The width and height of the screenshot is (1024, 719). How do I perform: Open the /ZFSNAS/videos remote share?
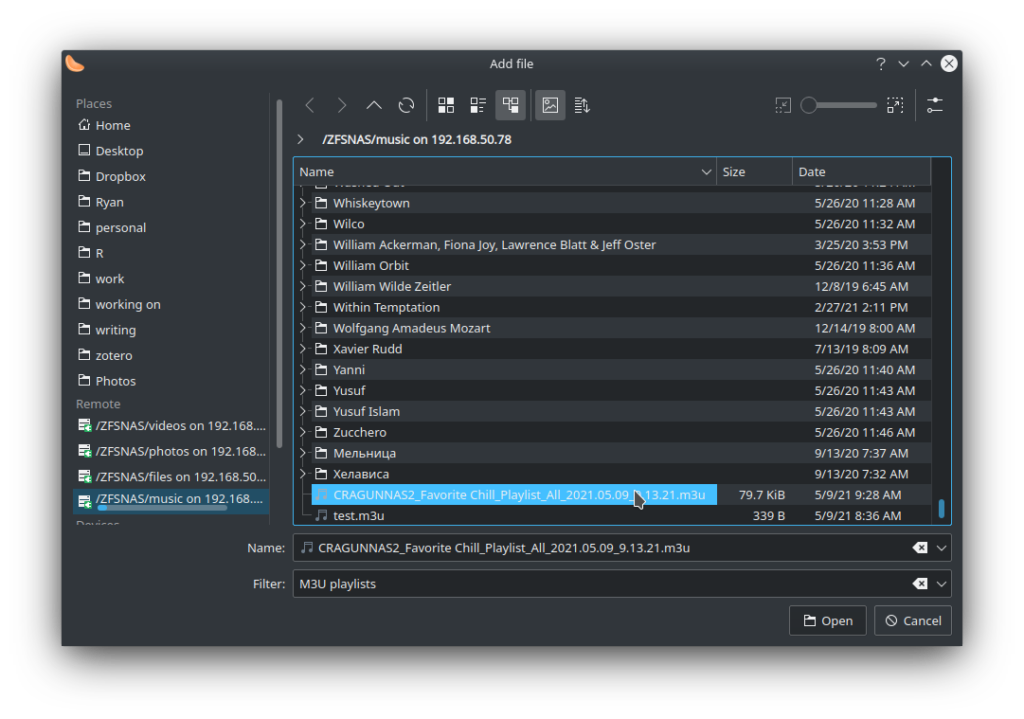click(171, 426)
